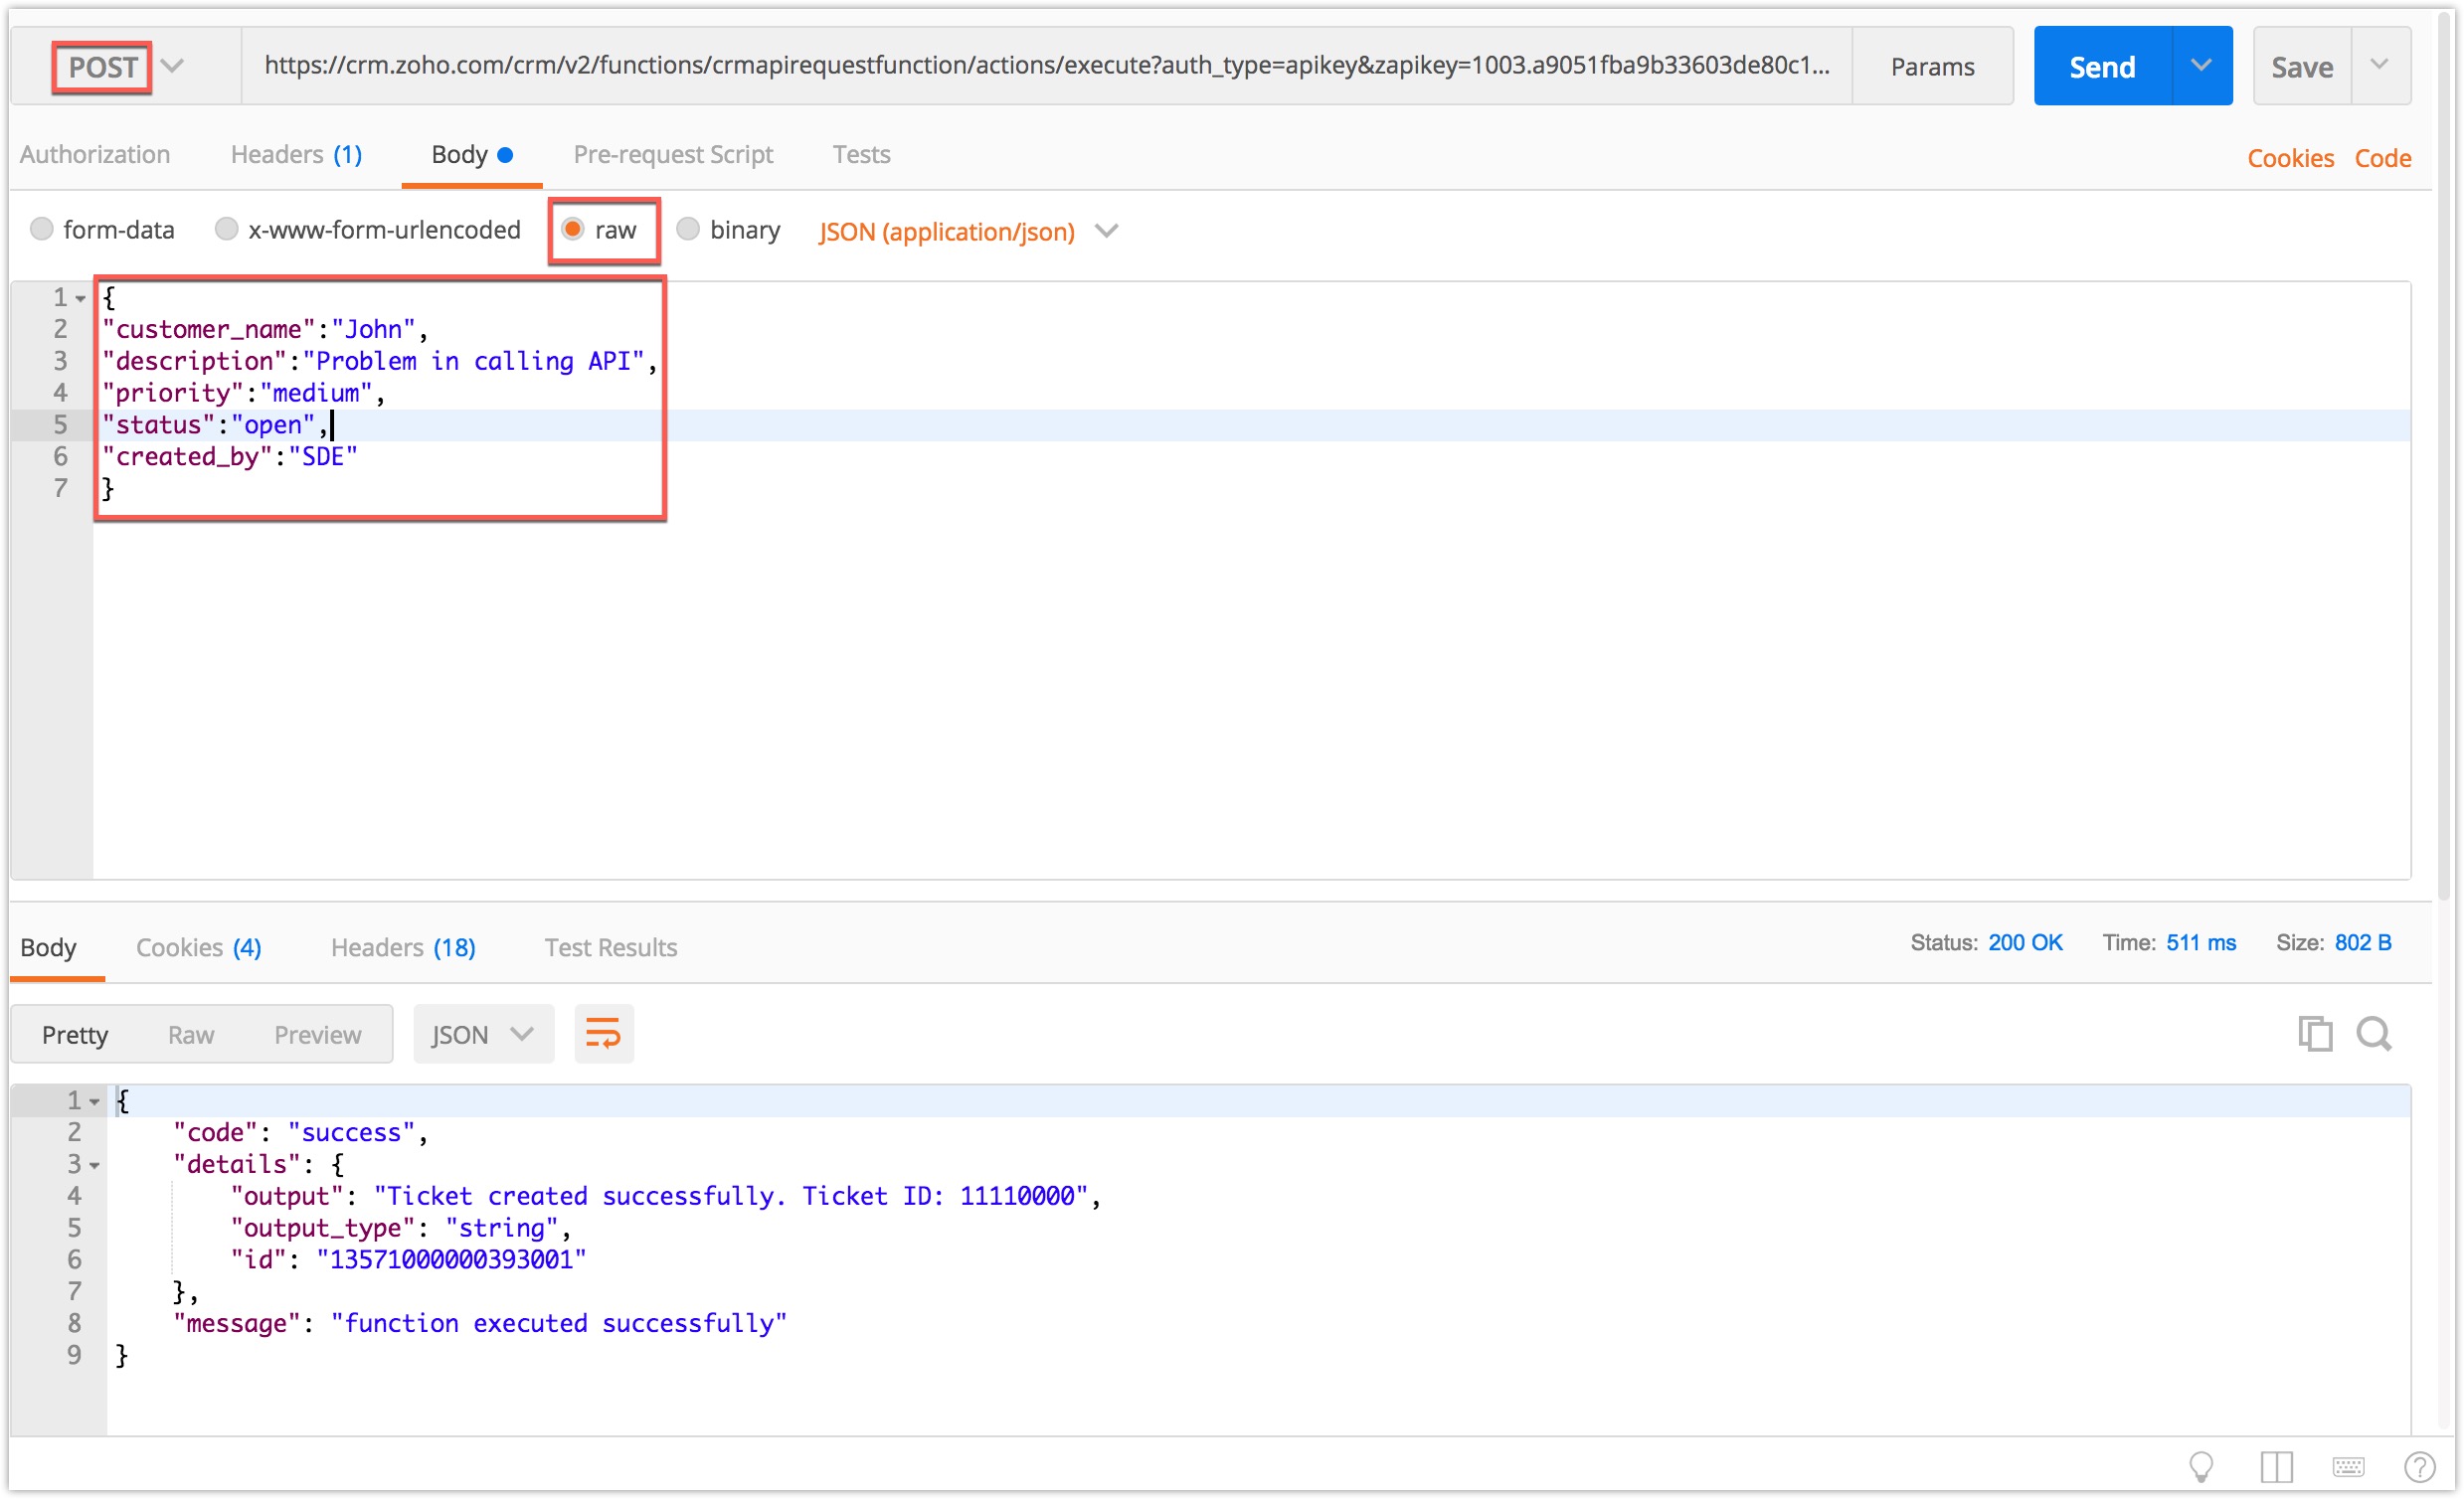The width and height of the screenshot is (2464, 1499).
Task: Open the Send button dropdown arrow
Action: click(2201, 66)
